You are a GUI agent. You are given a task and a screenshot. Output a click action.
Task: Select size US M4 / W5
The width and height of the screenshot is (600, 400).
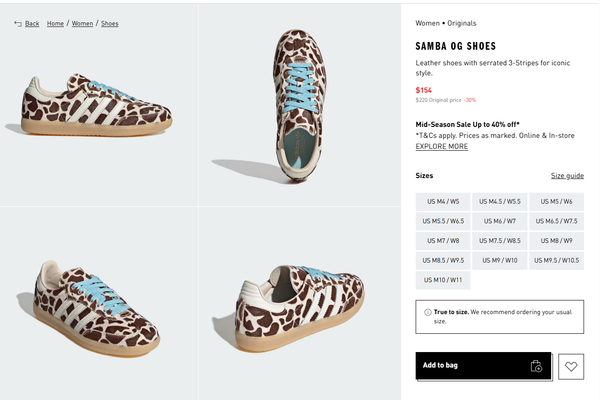tap(443, 201)
